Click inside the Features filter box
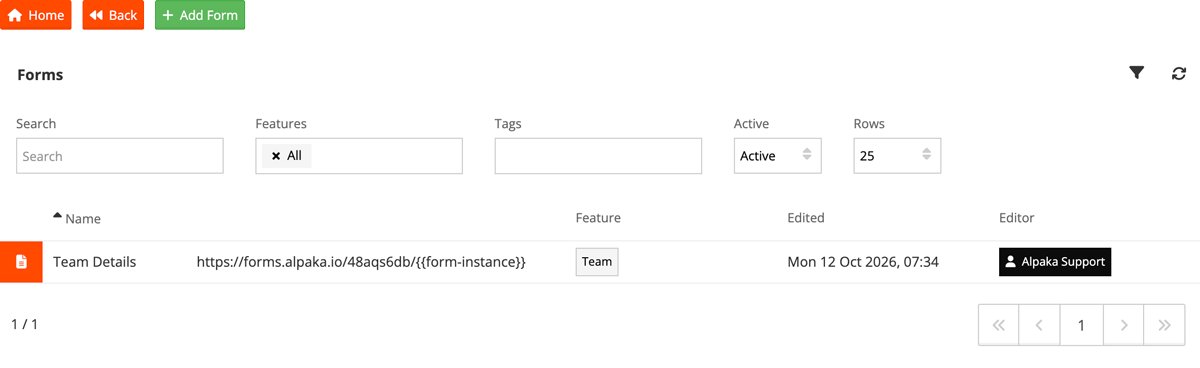The width and height of the screenshot is (1200, 368). coord(359,156)
